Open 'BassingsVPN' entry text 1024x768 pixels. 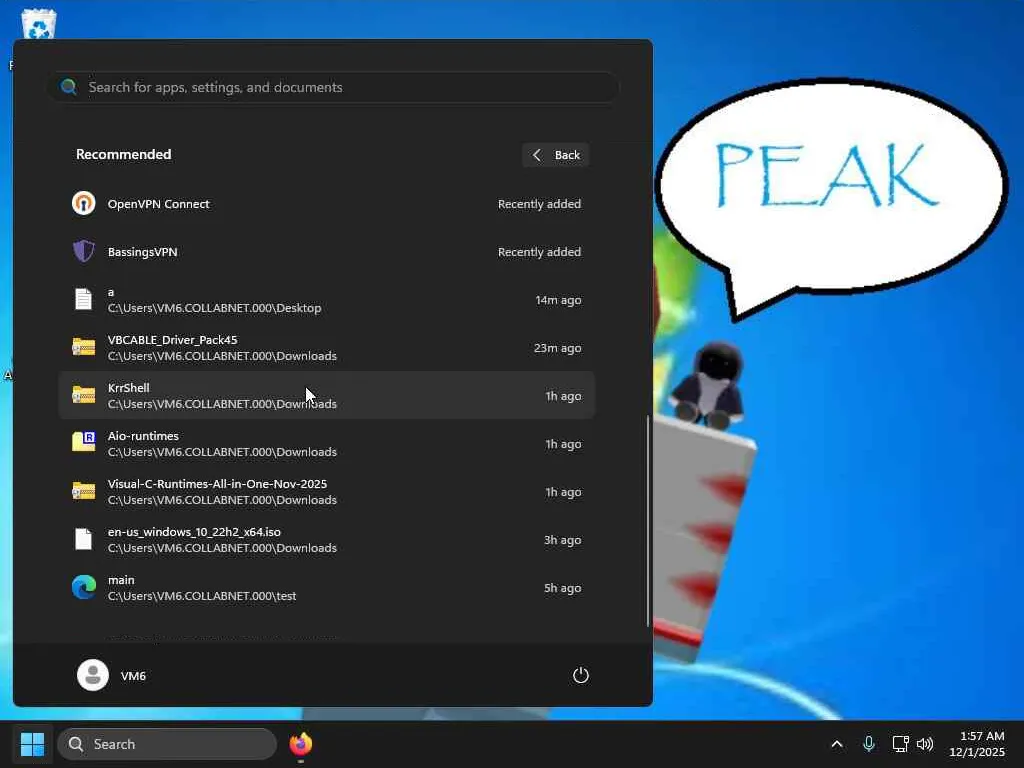[x=142, y=252]
